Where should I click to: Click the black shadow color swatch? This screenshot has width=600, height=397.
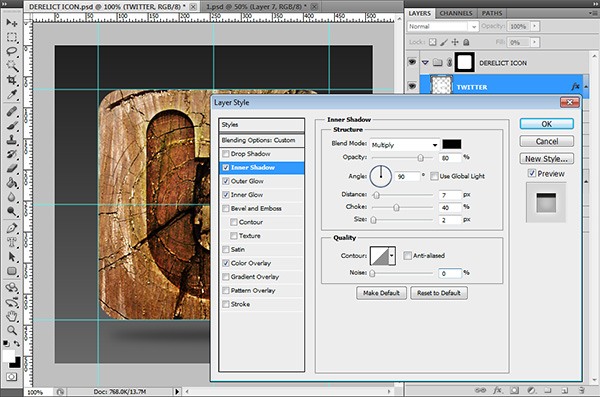click(452, 144)
